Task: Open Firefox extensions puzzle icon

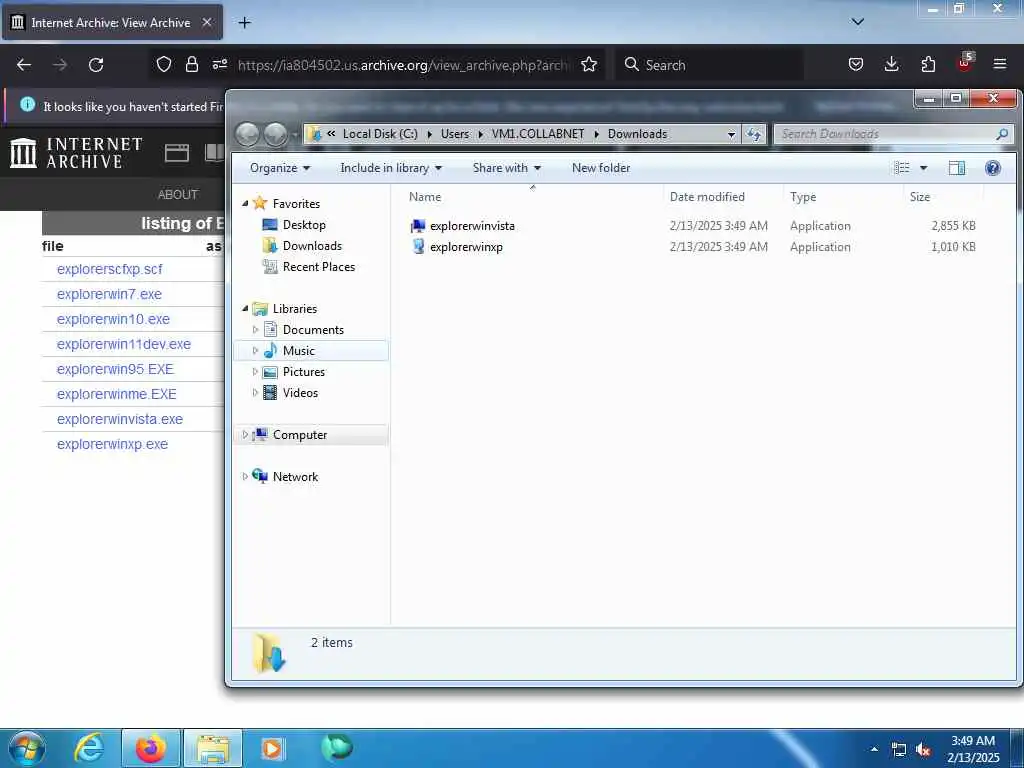Action: click(x=928, y=64)
